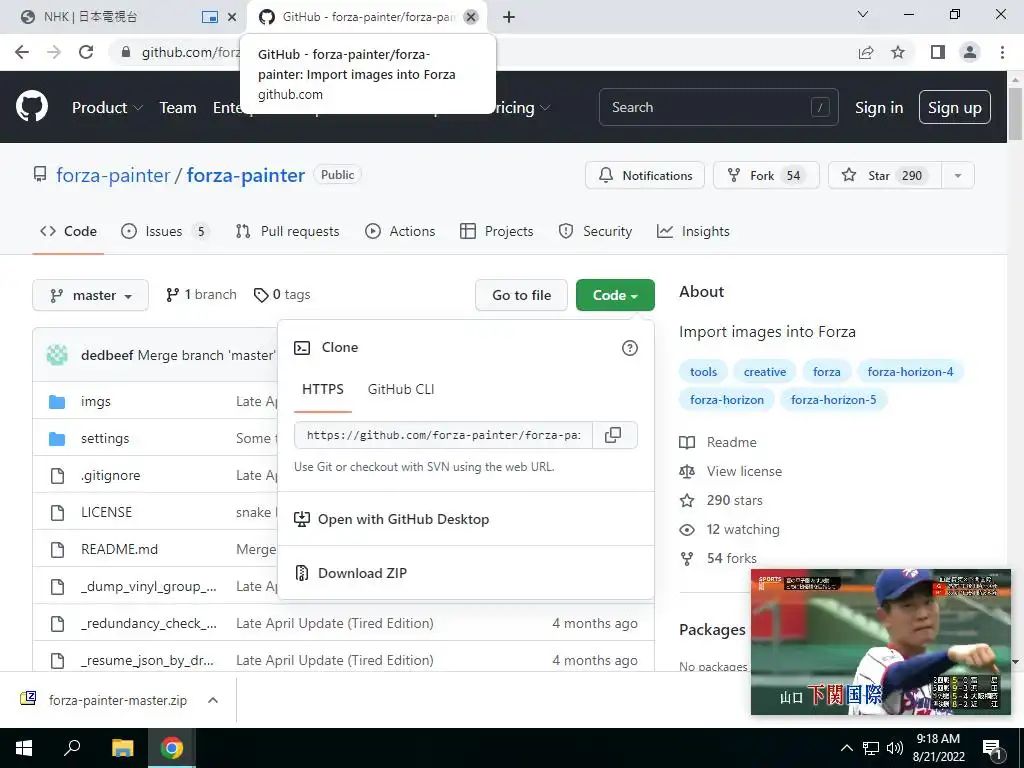
Task: Click the Sign in link
Action: (x=879, y=108)
